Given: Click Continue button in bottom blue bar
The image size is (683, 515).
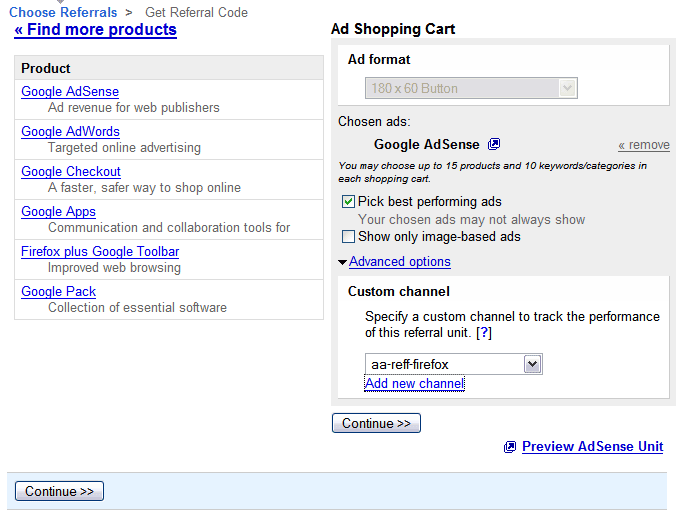Looking at the screenshot, I should tap(59, 491).
